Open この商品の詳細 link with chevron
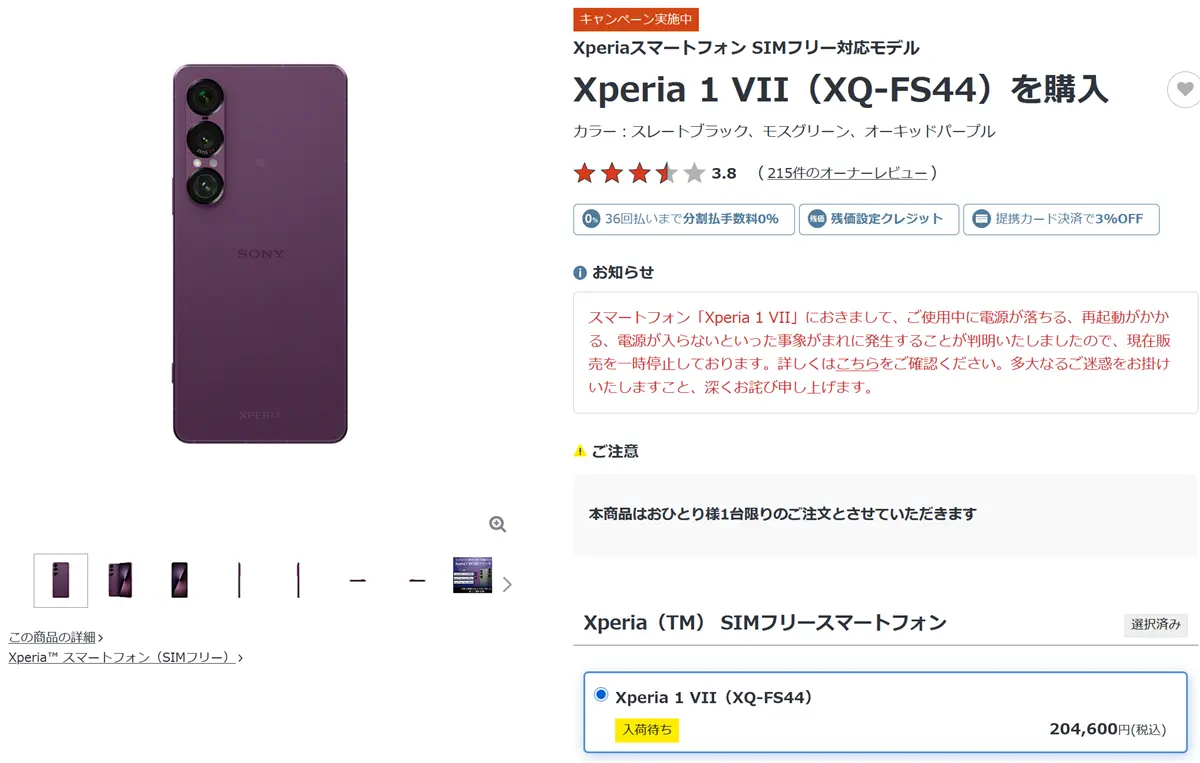Screen dimensions: 1200x763 click(x=56, y=637)
